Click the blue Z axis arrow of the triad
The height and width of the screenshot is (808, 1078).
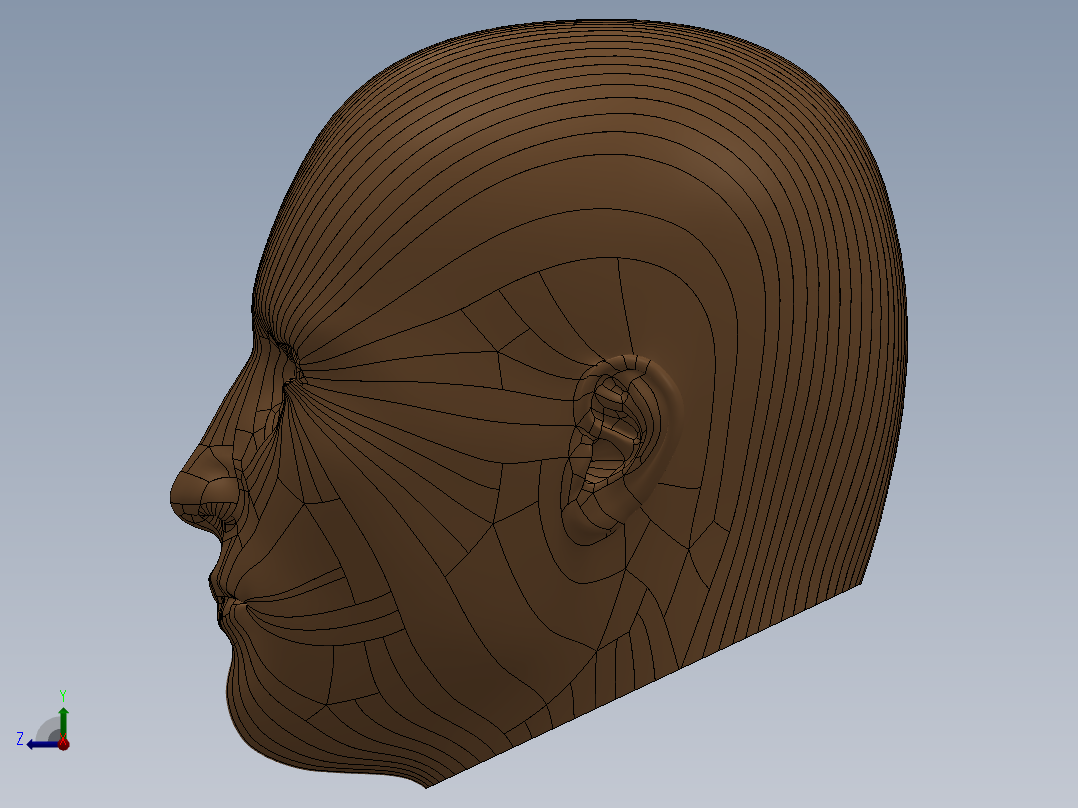[x=43, y=744]
